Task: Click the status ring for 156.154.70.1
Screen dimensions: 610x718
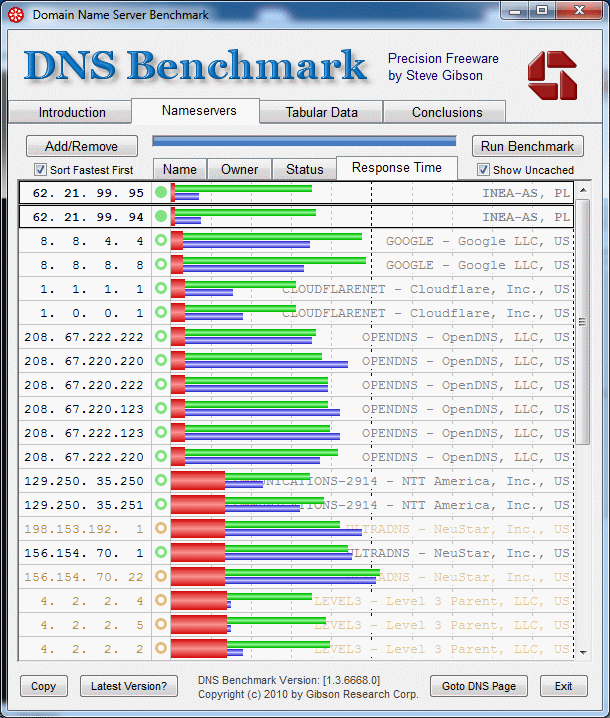Action: [161, 552]
